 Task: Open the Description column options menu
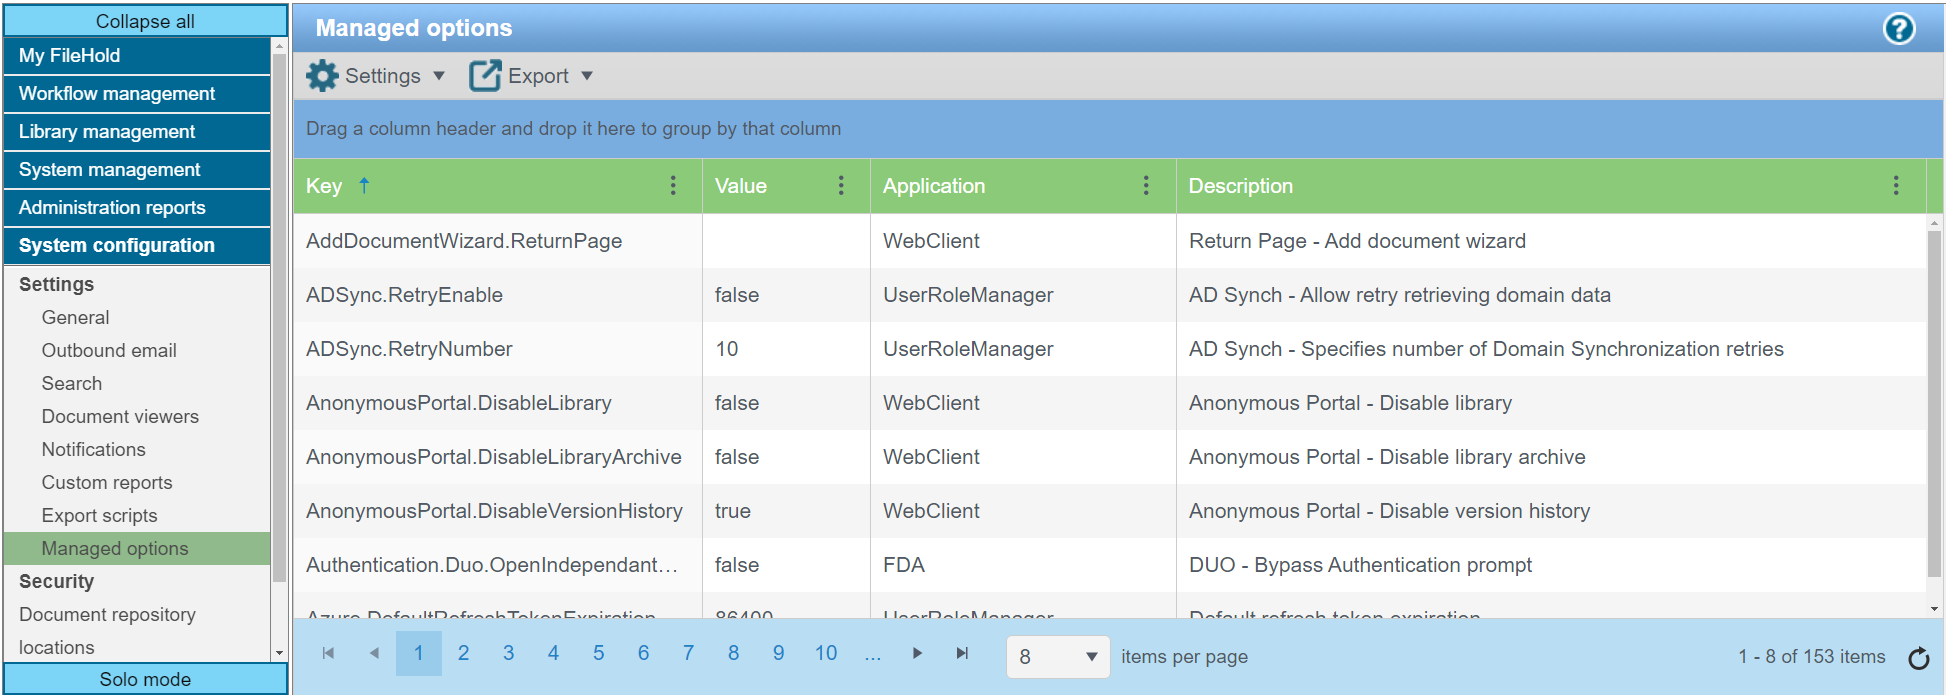point(1895,185)
